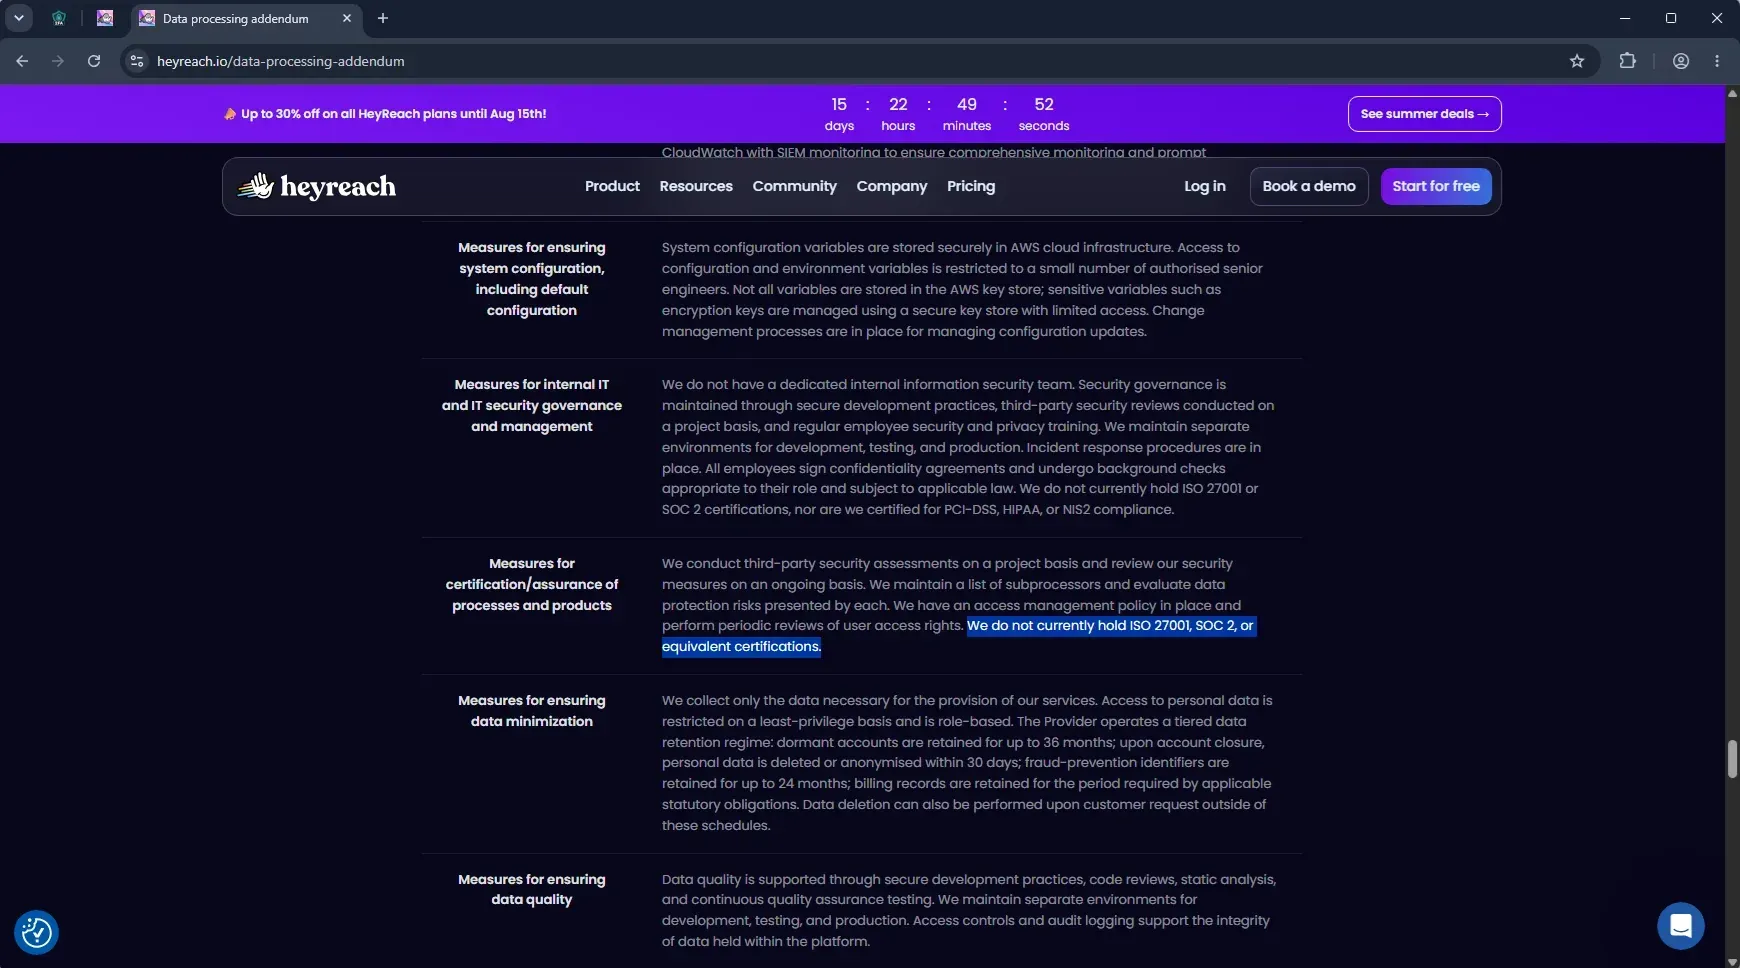The height and width of the screenshot is (968, 1740).
Task: Click the HeyReach logo
Action: (317, 186)
